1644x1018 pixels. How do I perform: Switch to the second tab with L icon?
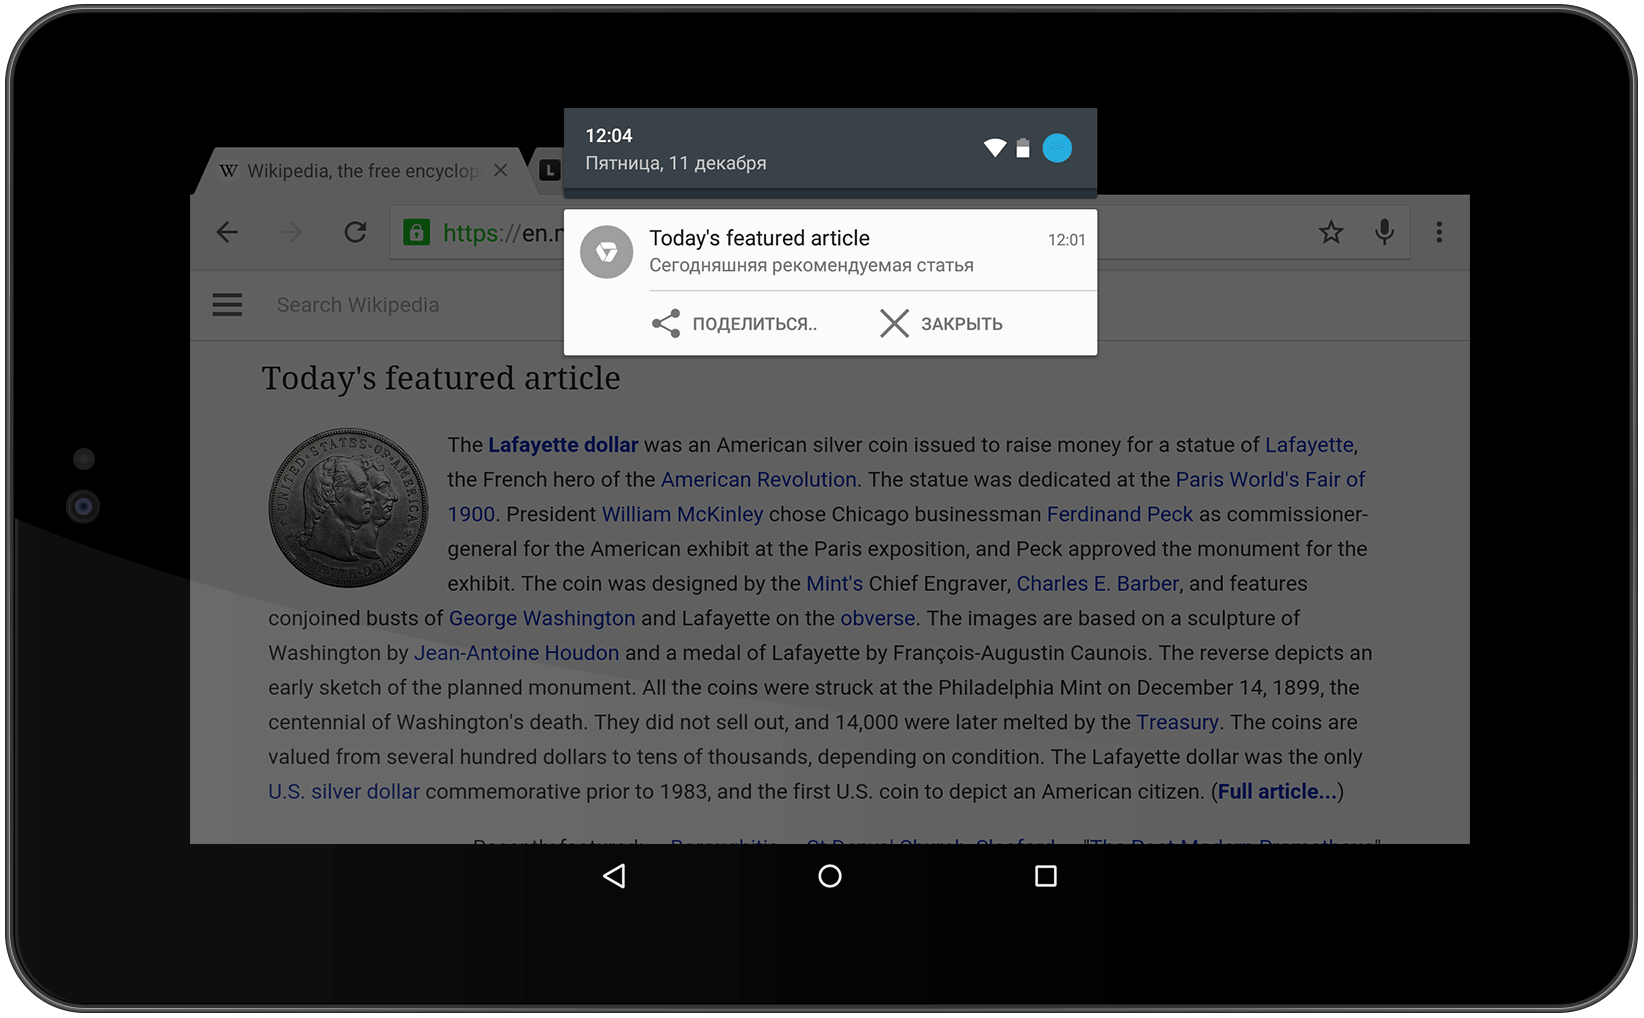550,171
